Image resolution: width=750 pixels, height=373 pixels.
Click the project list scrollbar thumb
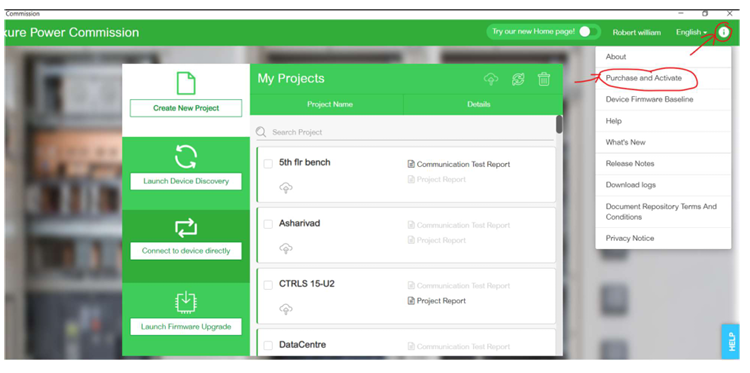tap(559, 124)
